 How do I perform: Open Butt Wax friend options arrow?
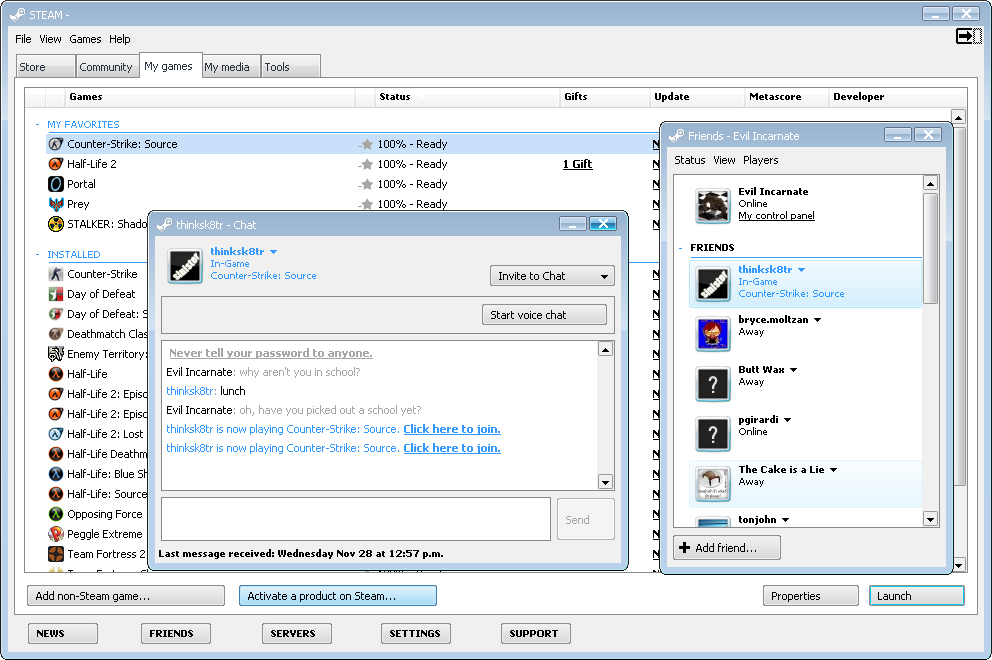[x=793, y=370]
